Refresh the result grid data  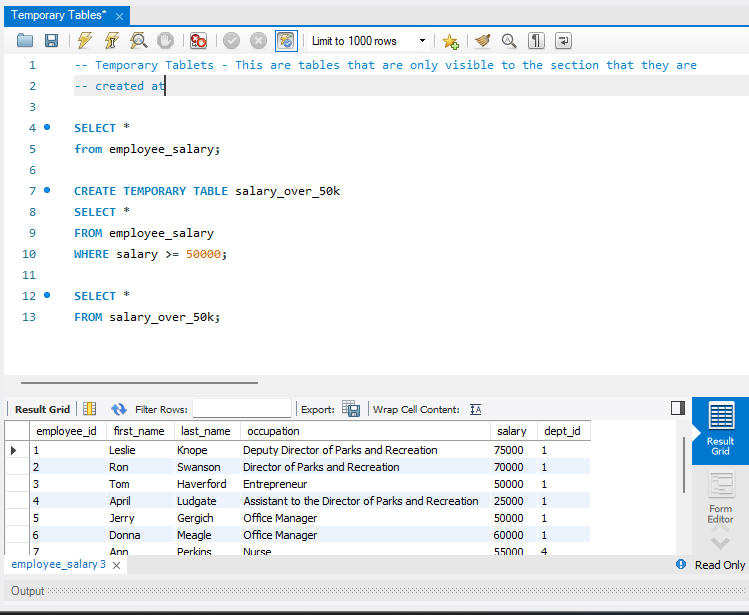pos(118,409)
